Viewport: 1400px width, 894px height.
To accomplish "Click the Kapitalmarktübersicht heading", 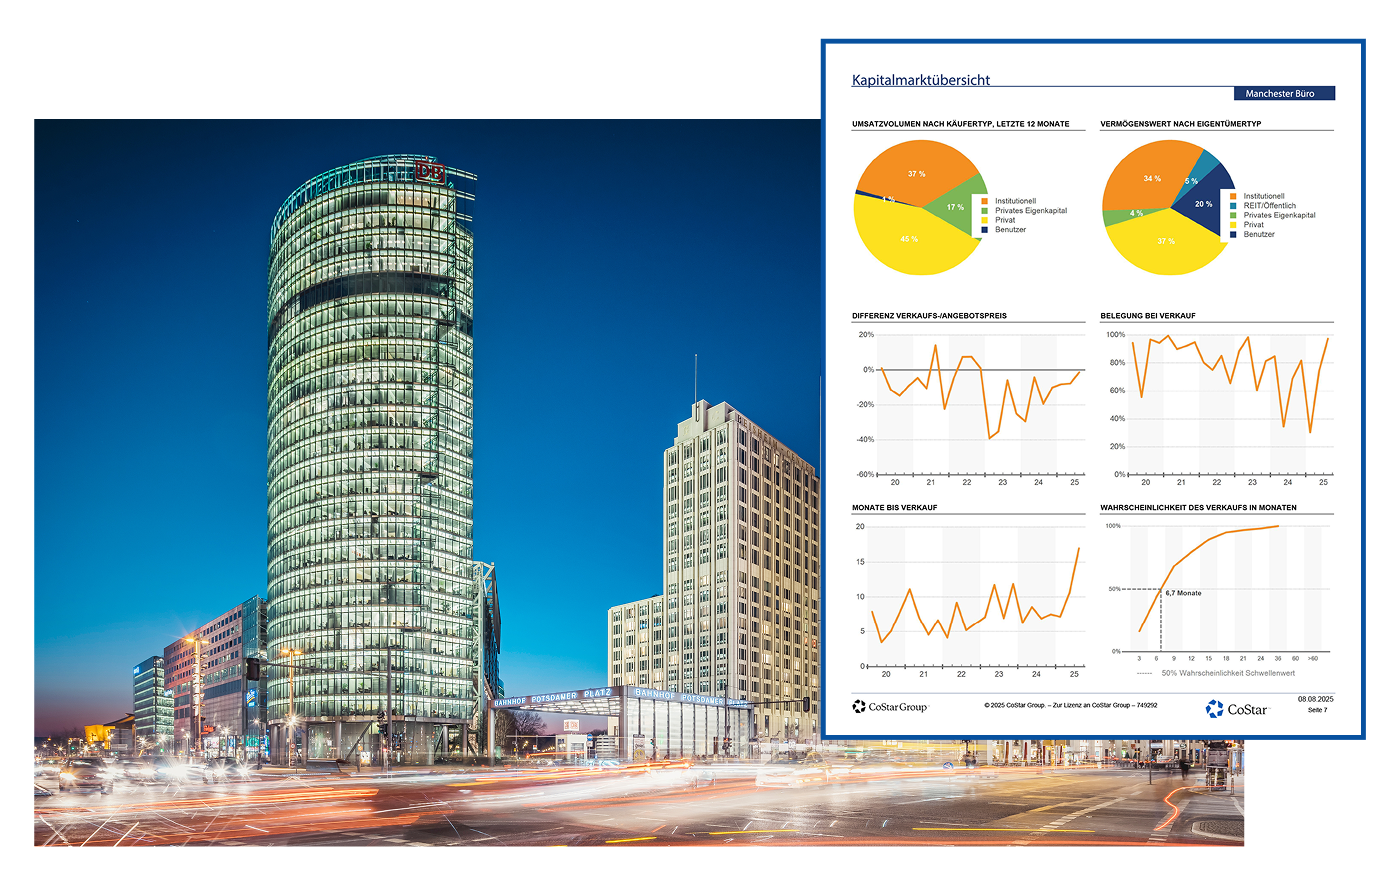I will tap(920, 80).
